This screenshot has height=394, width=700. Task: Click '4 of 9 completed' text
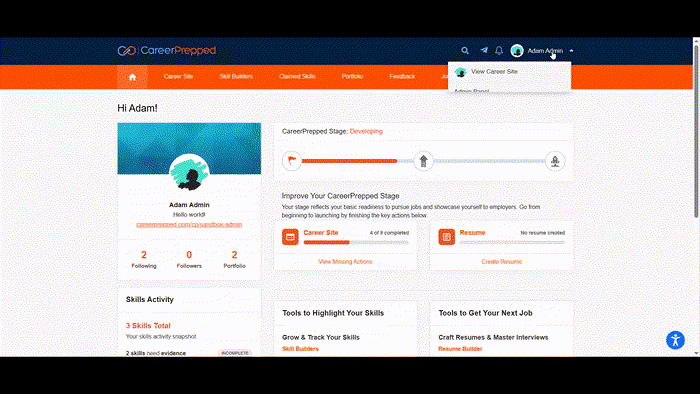389,233
